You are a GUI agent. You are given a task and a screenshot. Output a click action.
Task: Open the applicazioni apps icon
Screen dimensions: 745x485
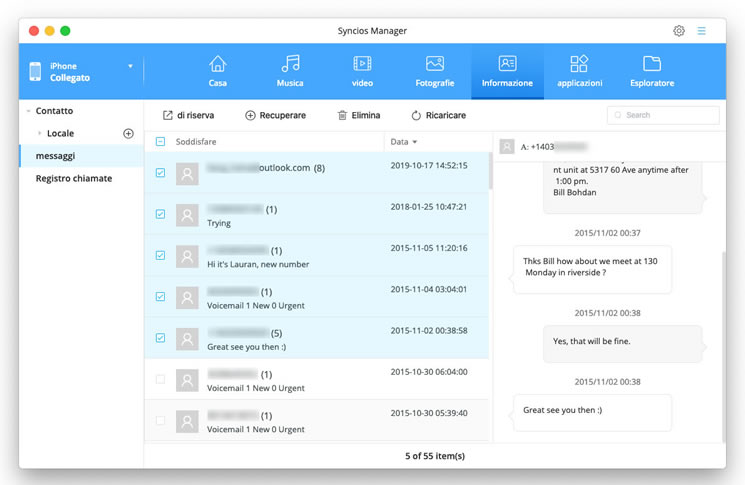click(x=579, y=64)
